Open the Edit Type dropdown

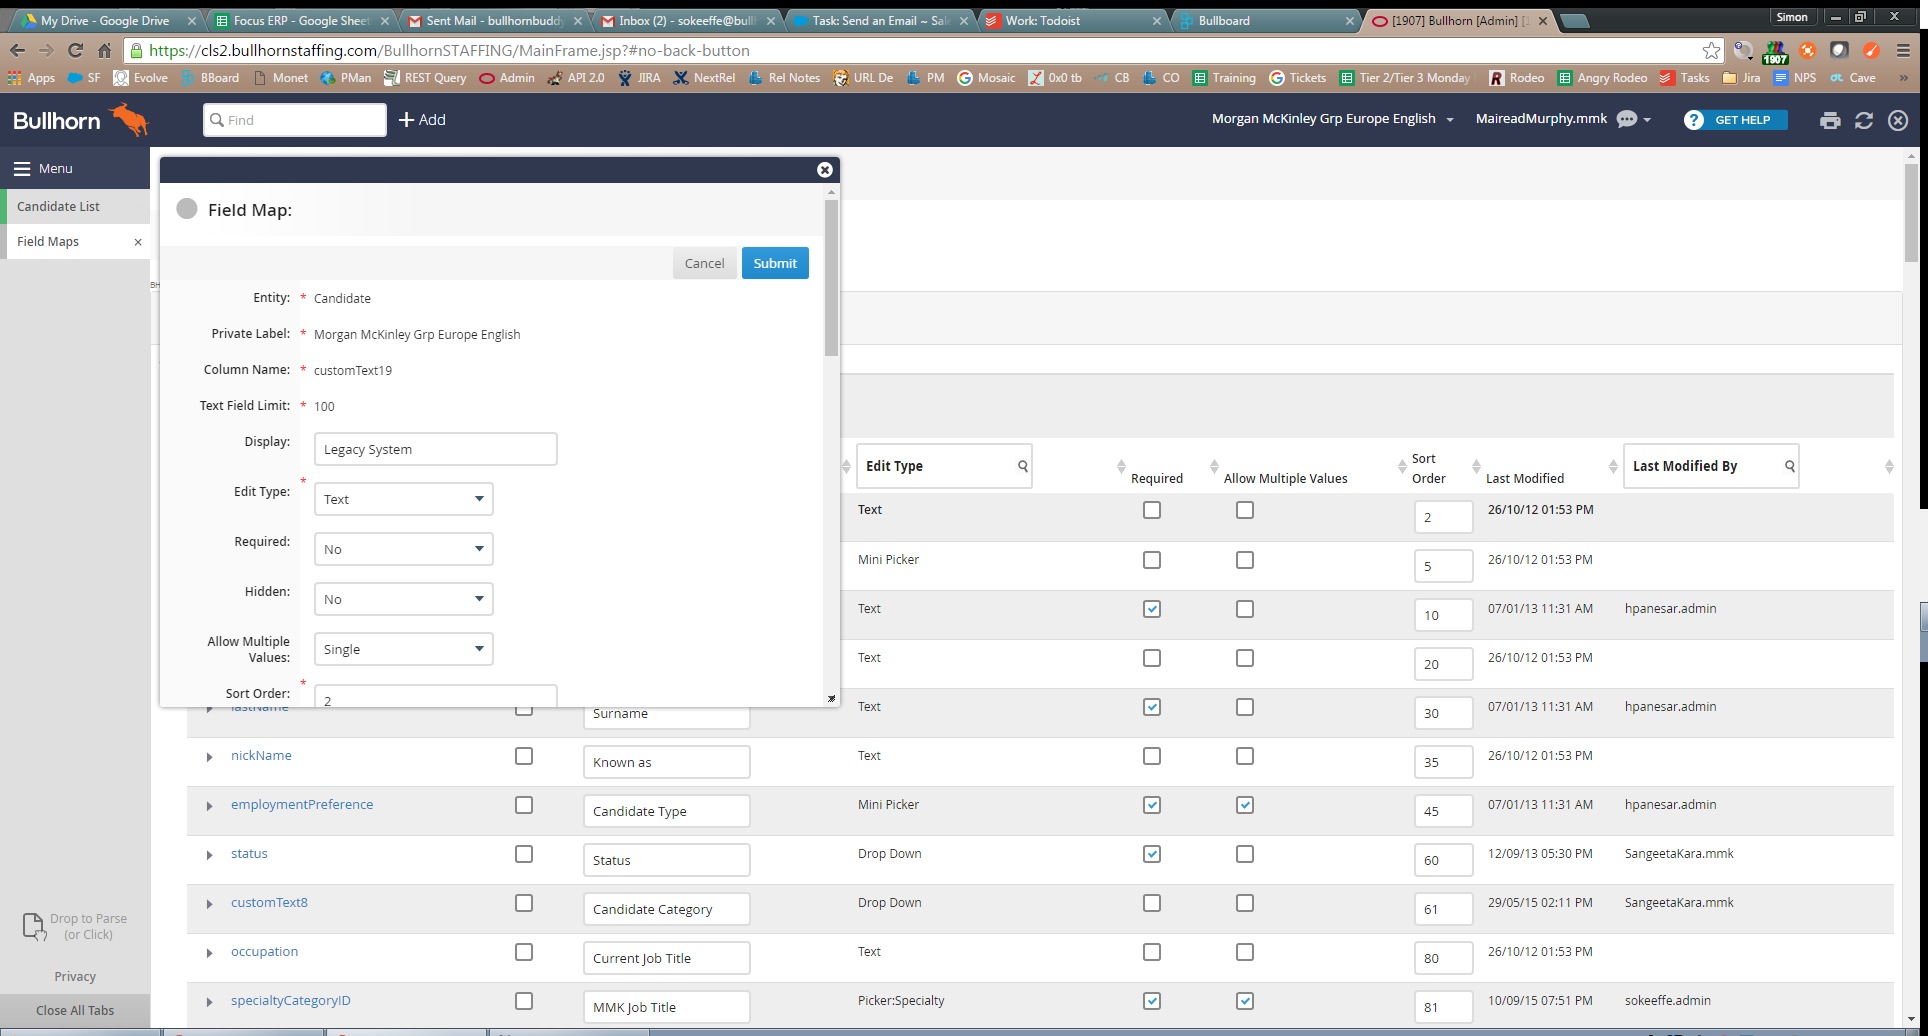[403, 499]
